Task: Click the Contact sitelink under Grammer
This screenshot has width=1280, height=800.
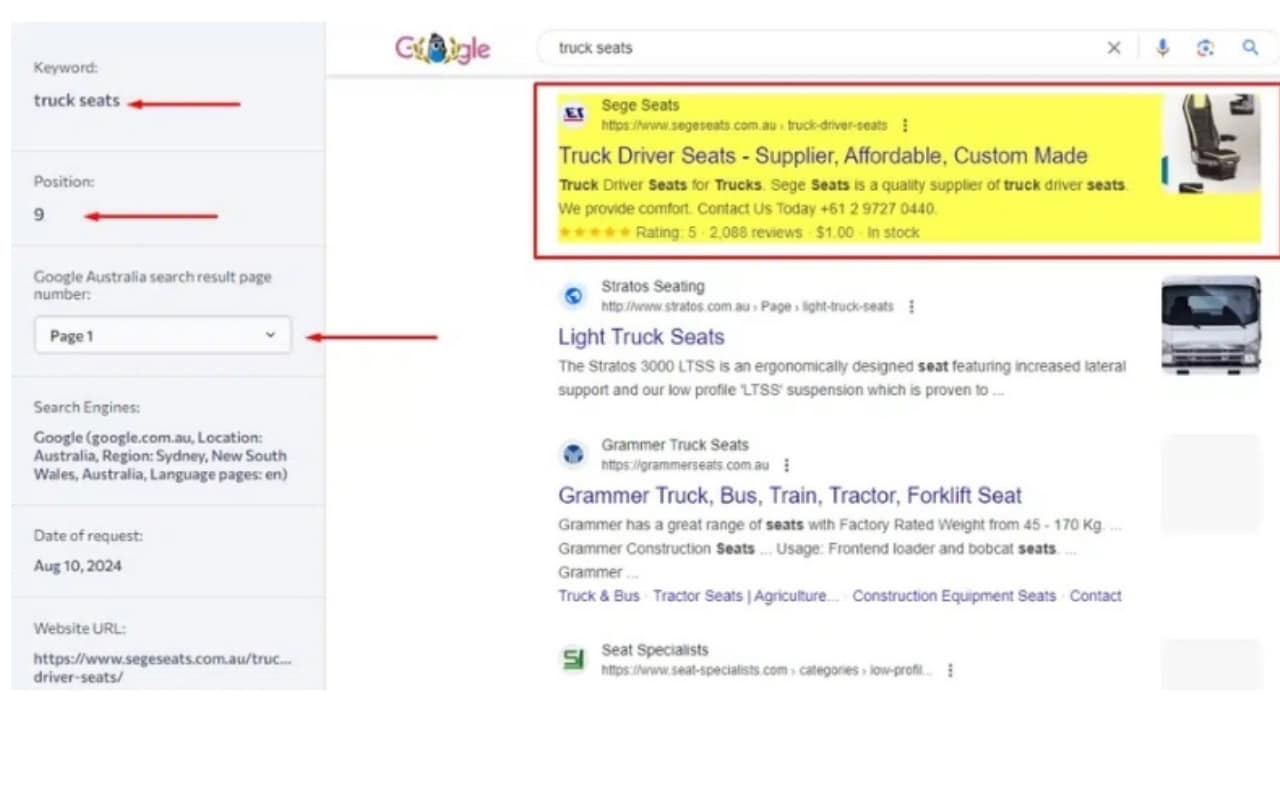Action: (1095, 596)
